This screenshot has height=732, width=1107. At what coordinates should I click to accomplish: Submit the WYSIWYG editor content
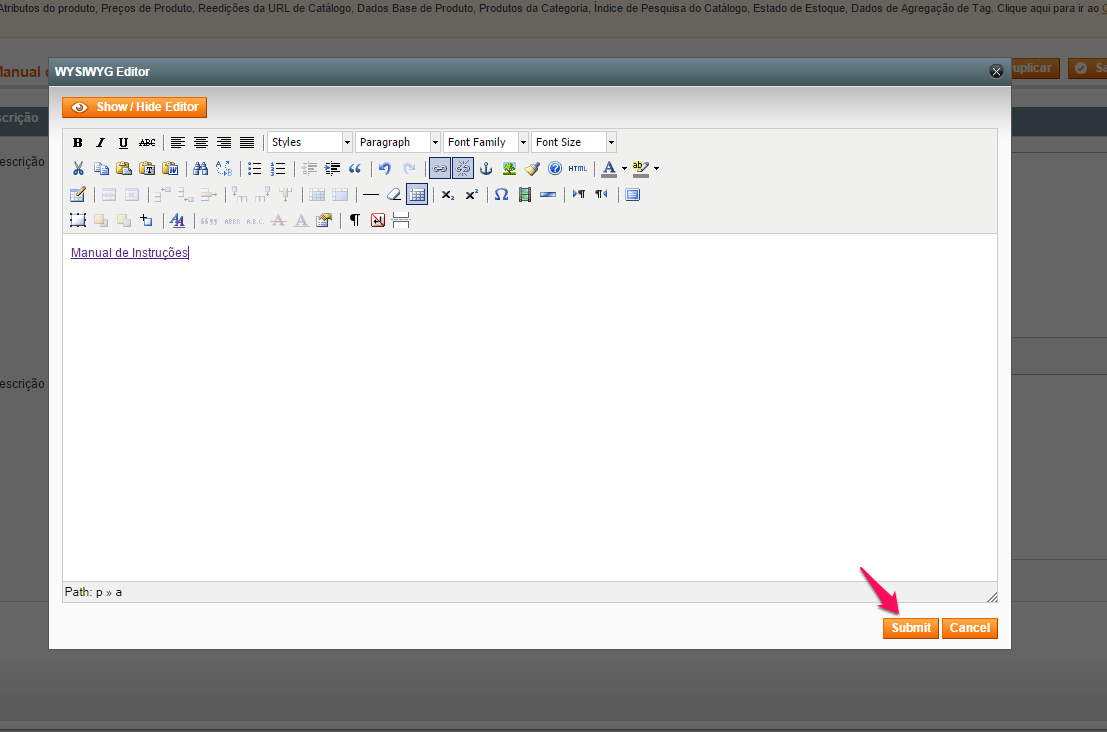pyautogui.click(x=911, y=628)
